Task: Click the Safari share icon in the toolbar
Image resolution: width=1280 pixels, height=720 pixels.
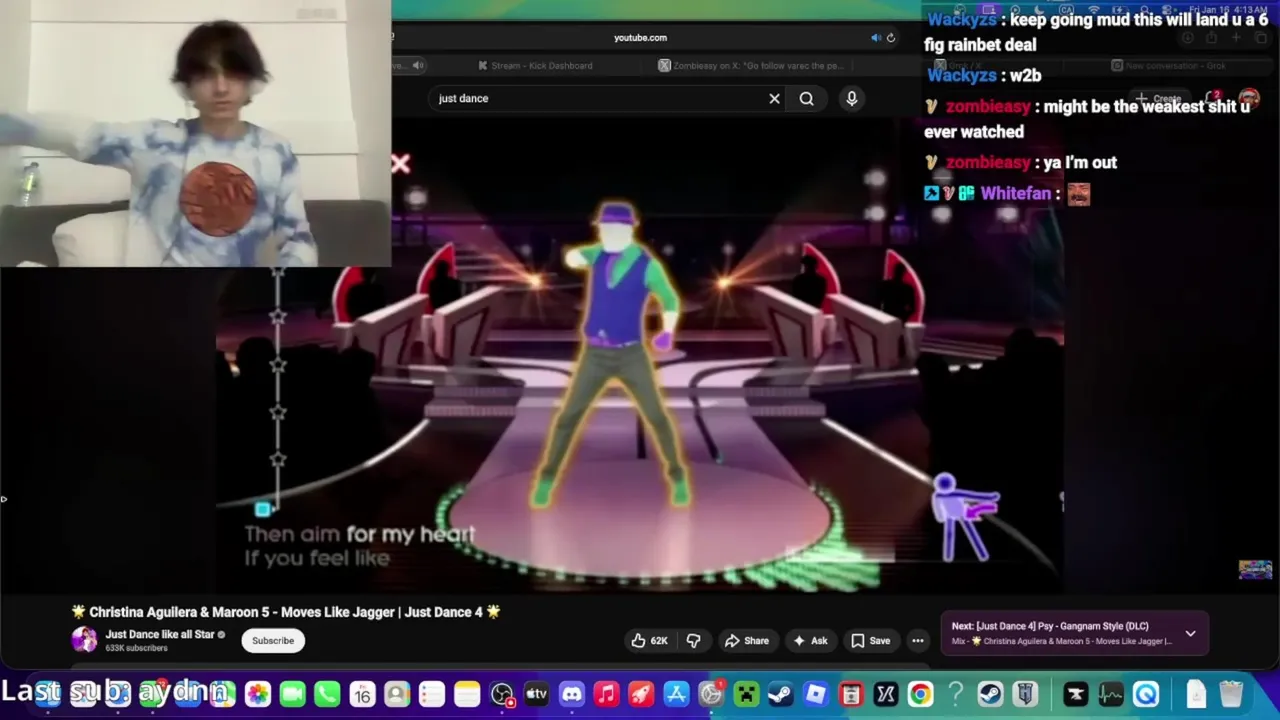Action: point(1211,38)
